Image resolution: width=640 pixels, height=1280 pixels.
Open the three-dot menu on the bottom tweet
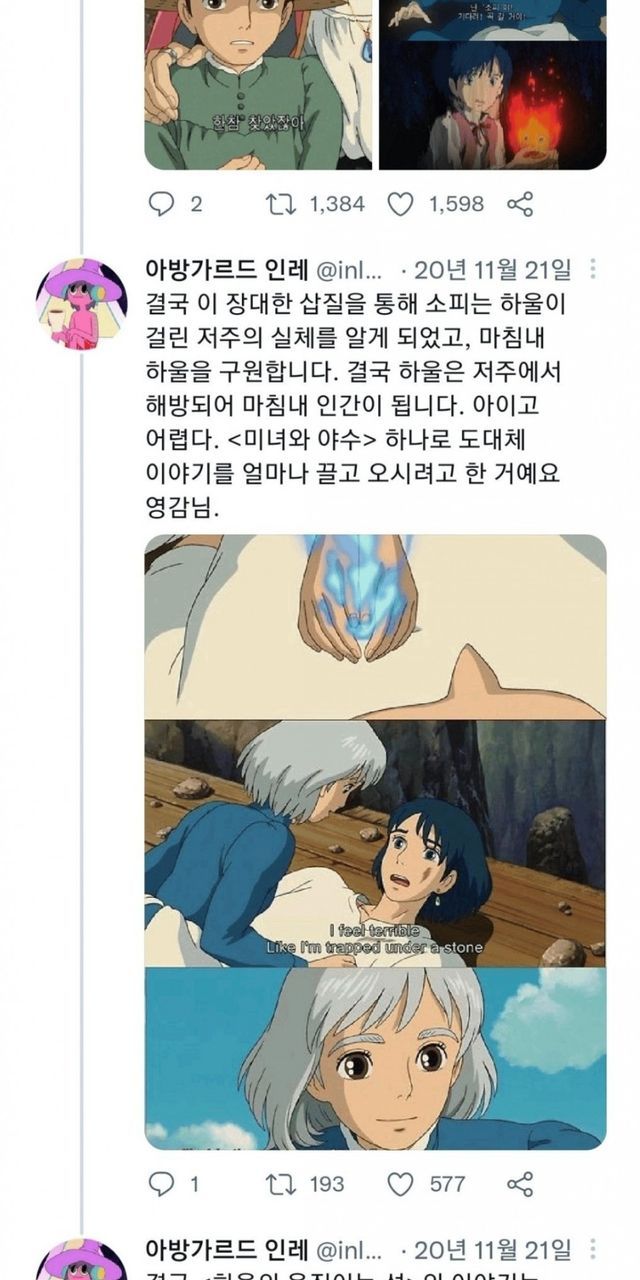click(x=593, y=1249)
